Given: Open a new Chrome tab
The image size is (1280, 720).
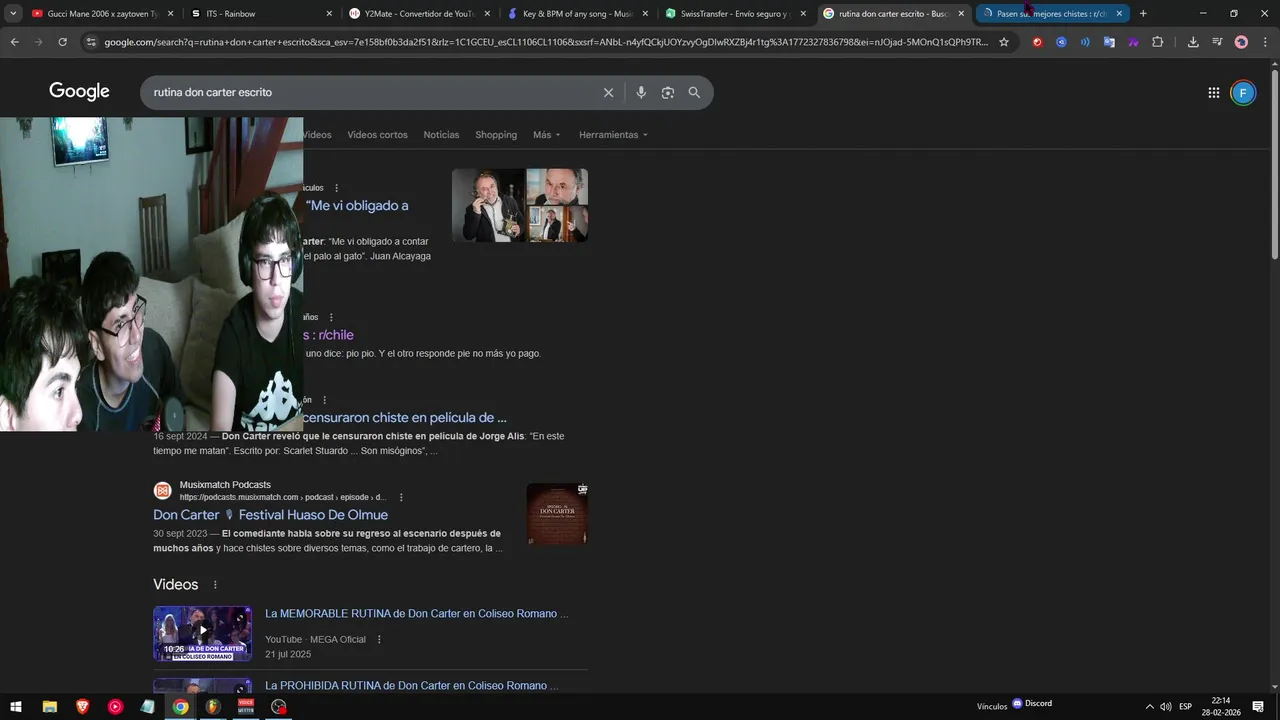Looking at the screenshot, I should (1143, 13).
